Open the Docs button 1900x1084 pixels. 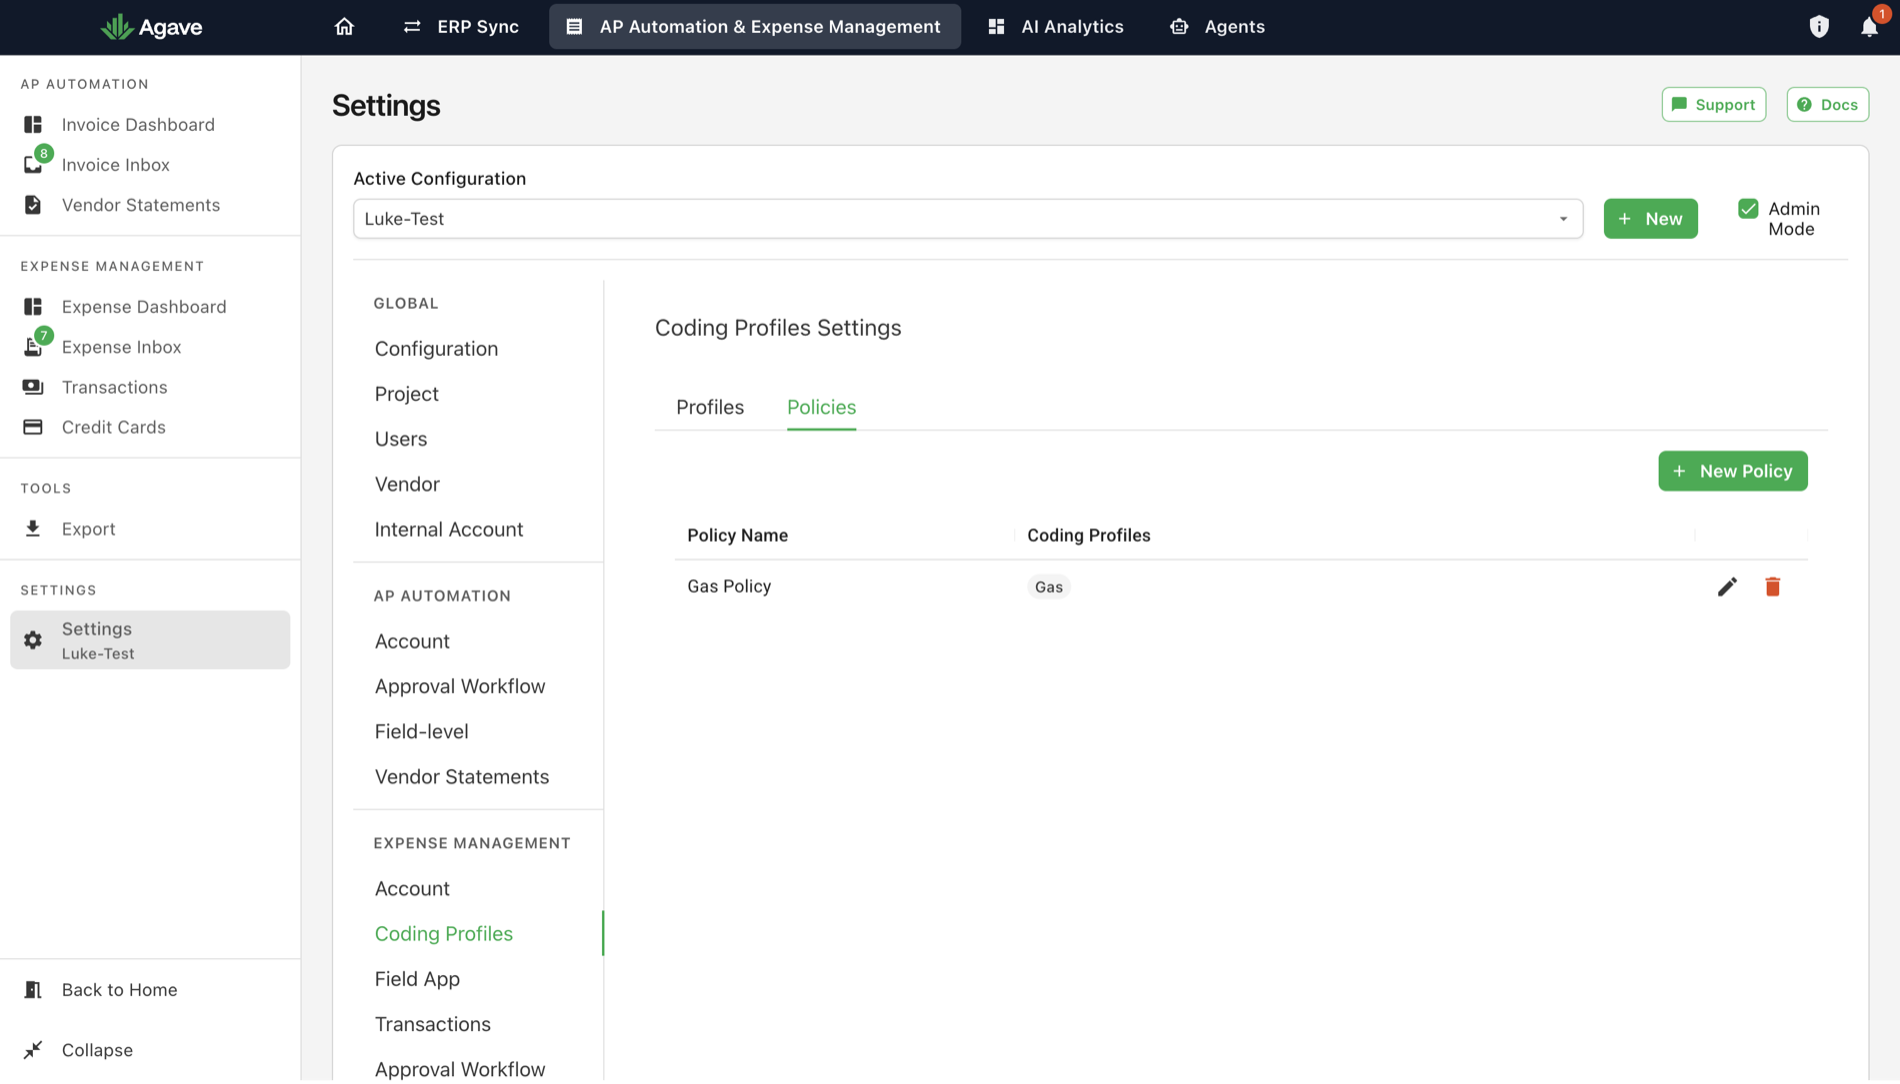1827,105
